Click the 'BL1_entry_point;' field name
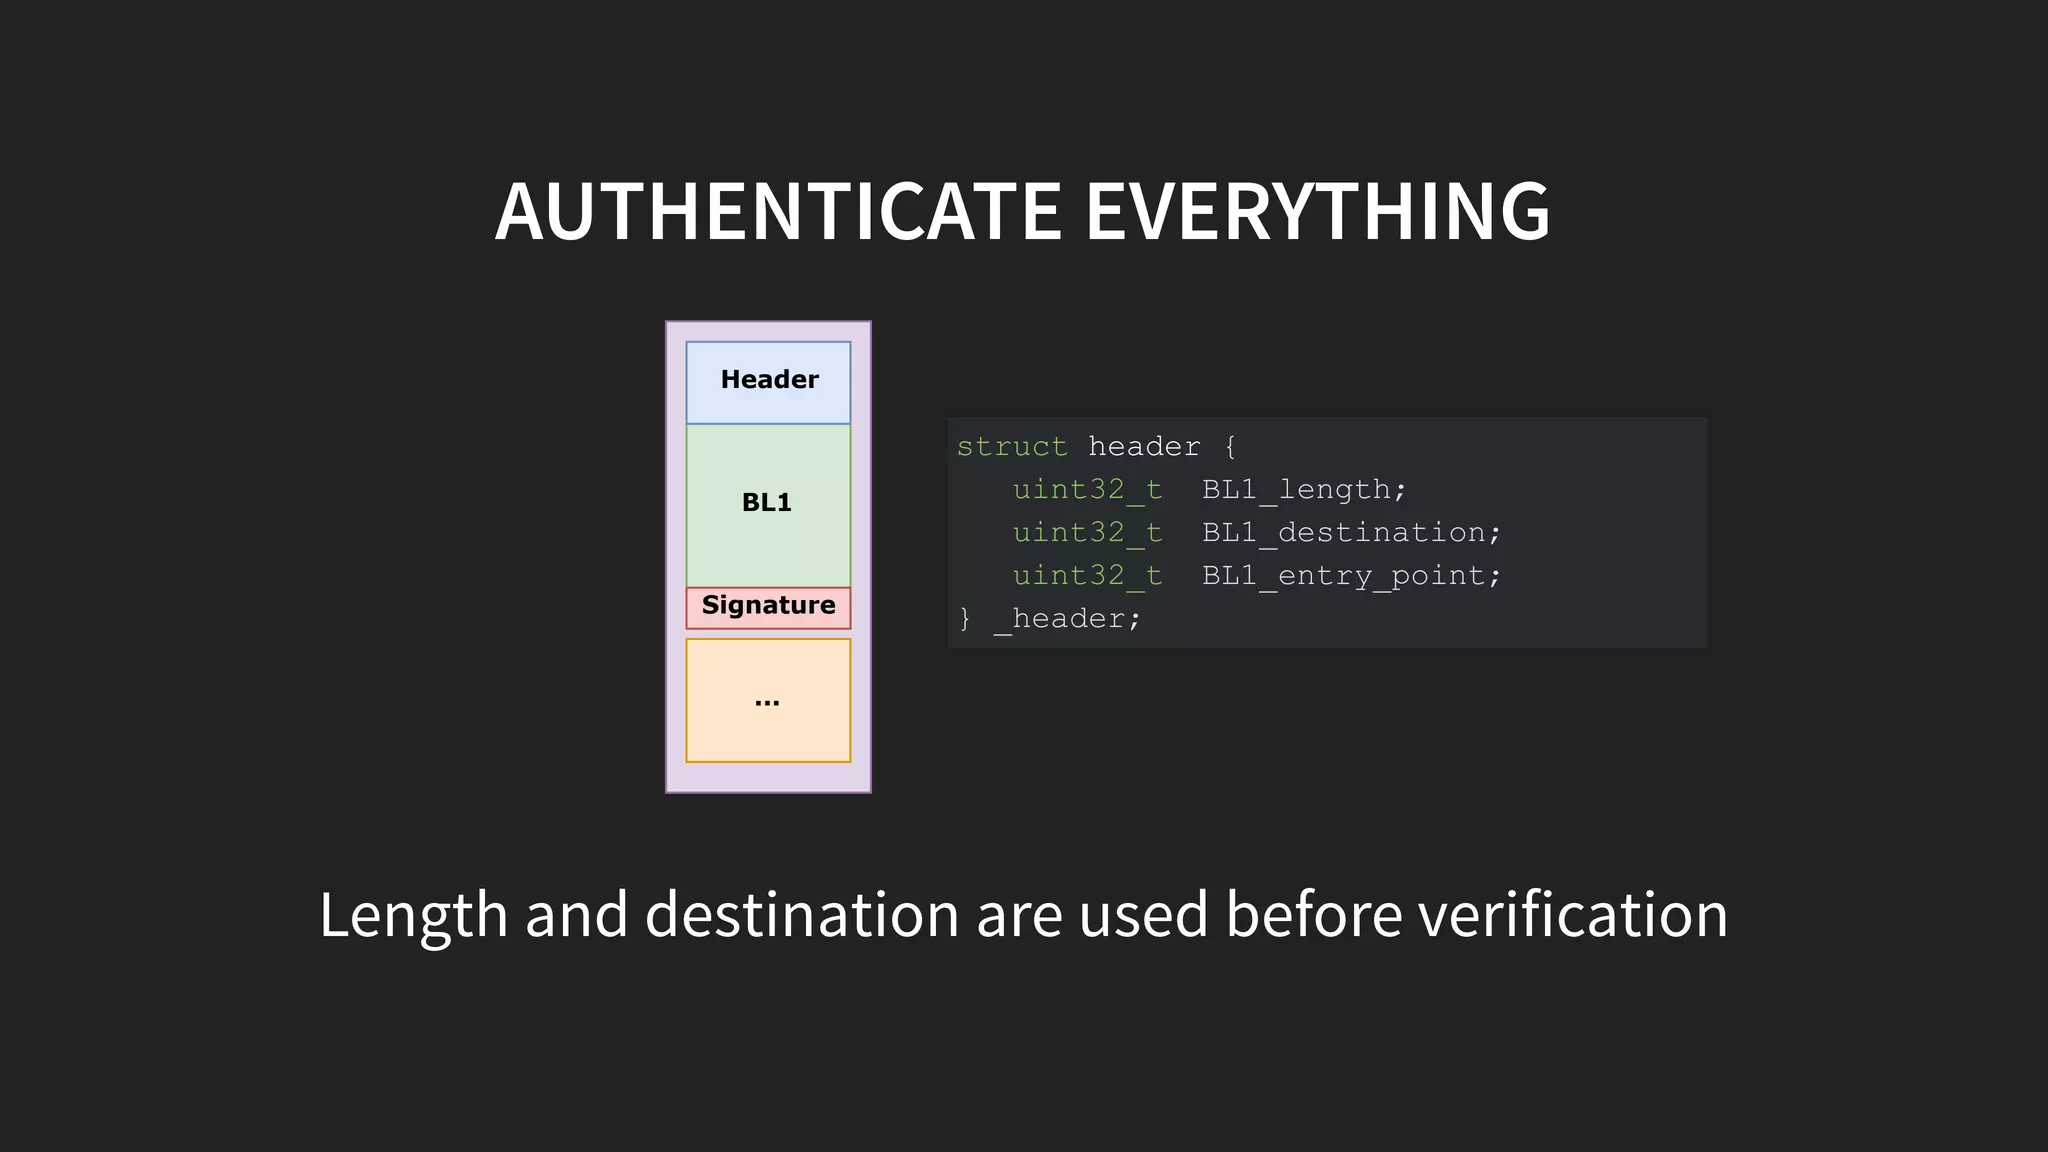Image resolution: width=2048 pixels, height=1152 pixels. coord(1351,575)
